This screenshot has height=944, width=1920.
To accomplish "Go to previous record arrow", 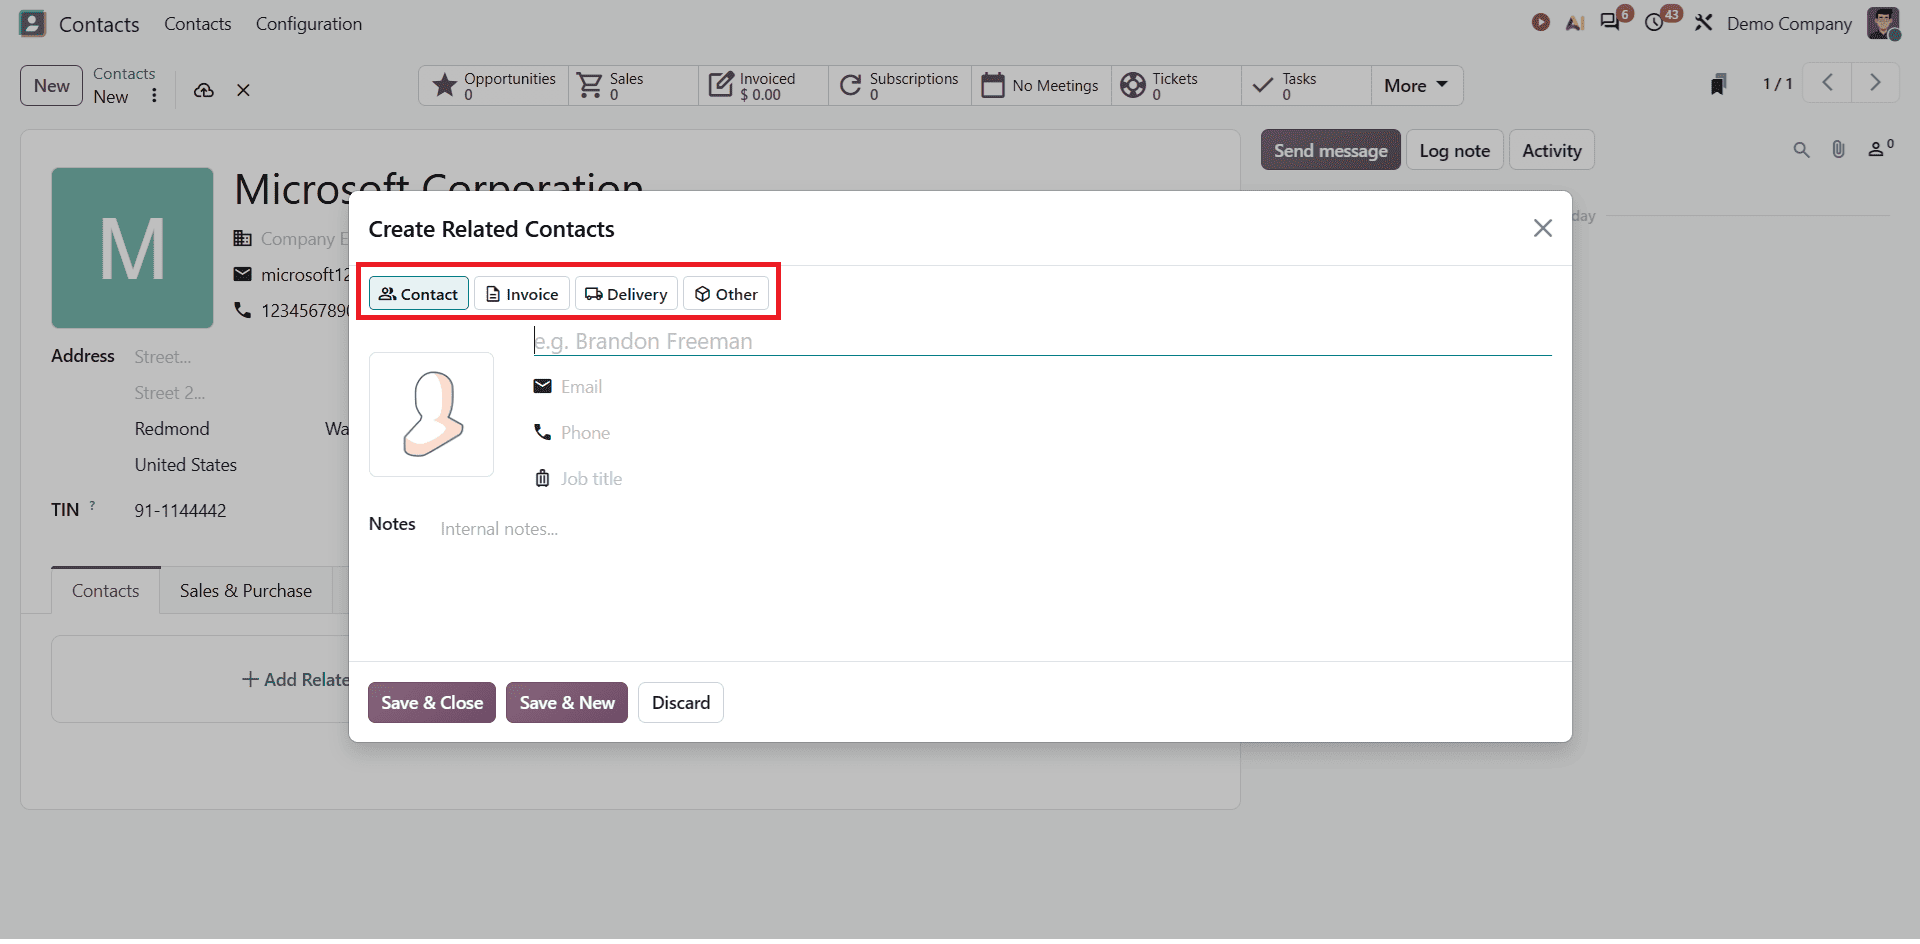I will pos(1827,83).
